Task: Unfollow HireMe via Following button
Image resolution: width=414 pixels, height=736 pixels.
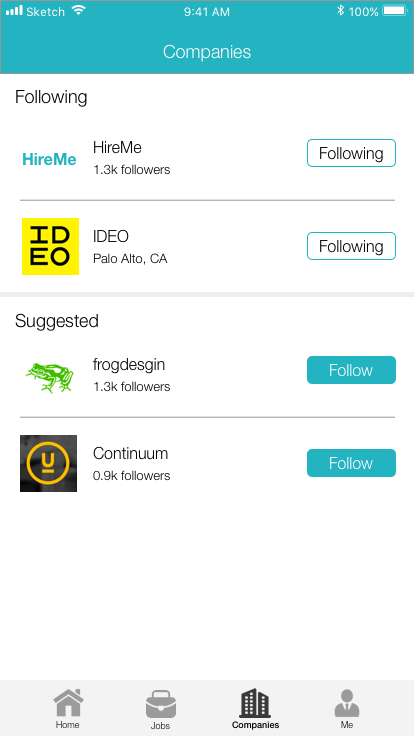Action: tap(351, 153)
